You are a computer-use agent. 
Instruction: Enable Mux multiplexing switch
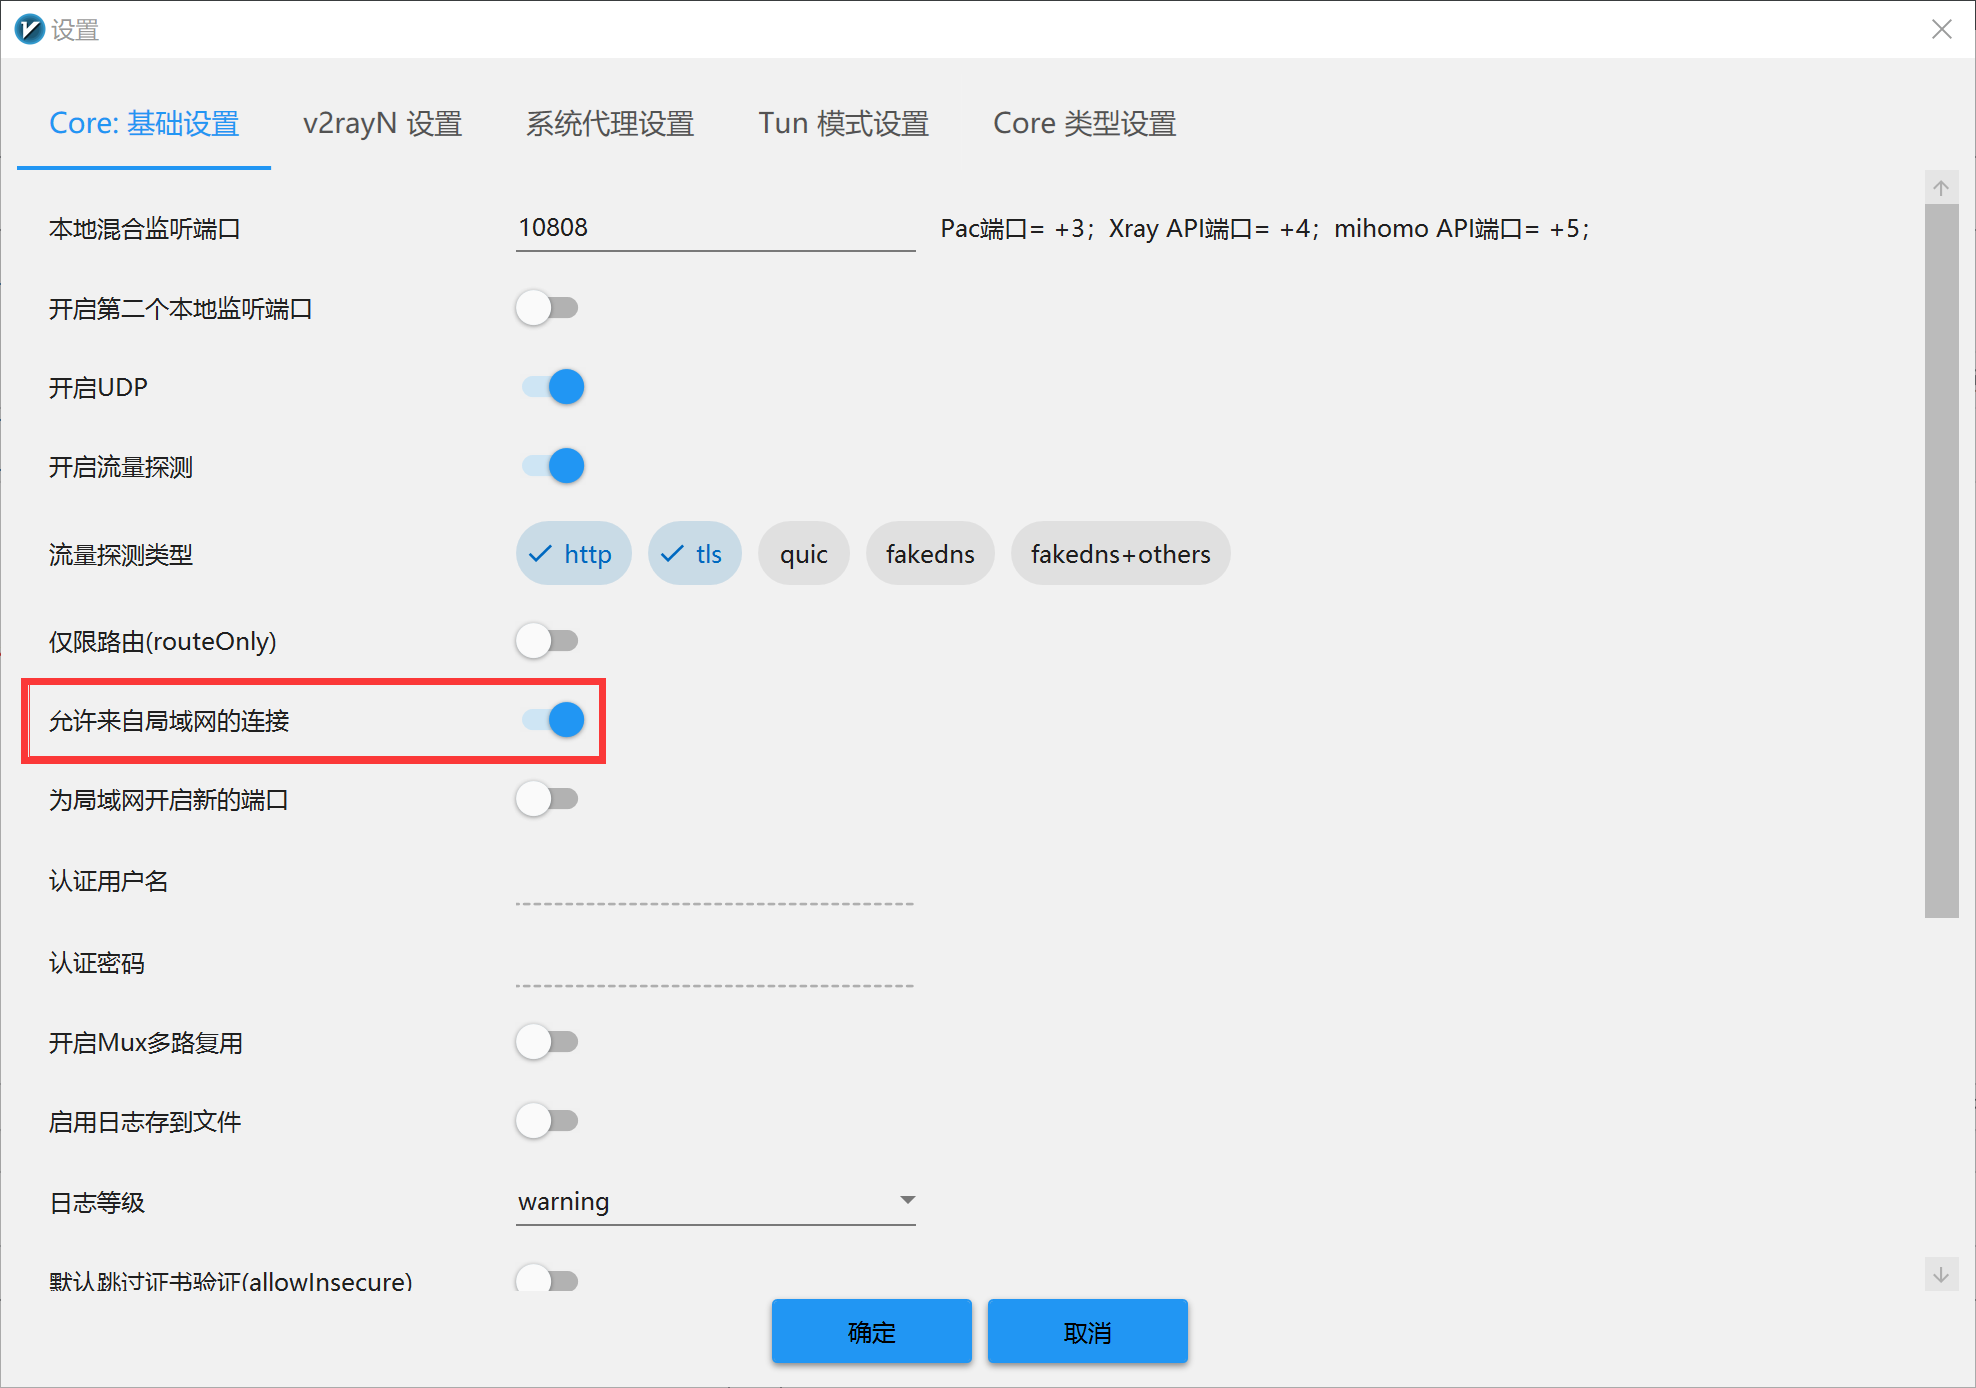click(548, 1042)
